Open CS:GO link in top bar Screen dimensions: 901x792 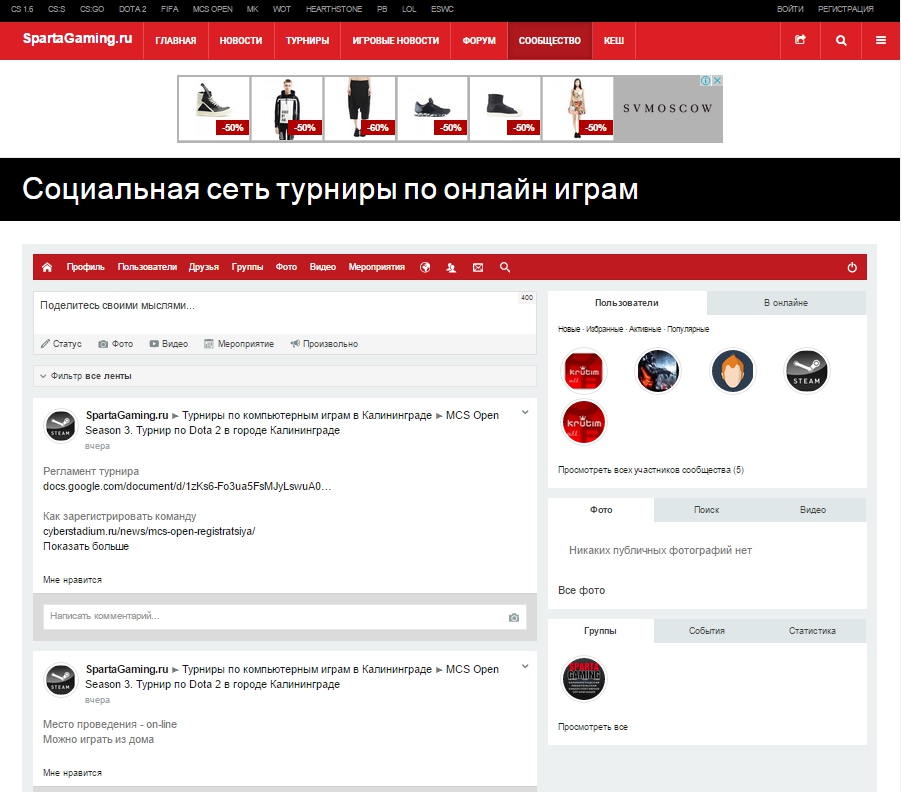pyautogui.click(x=92, y=9)
